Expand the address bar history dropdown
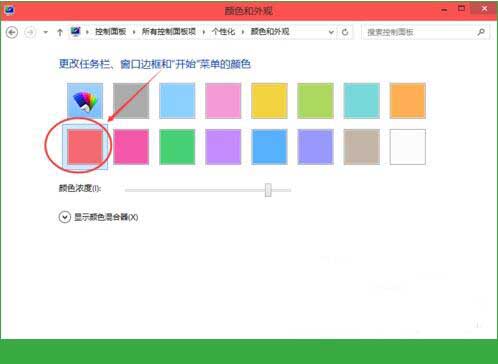 pyautogui.click(x=331, y=32)
